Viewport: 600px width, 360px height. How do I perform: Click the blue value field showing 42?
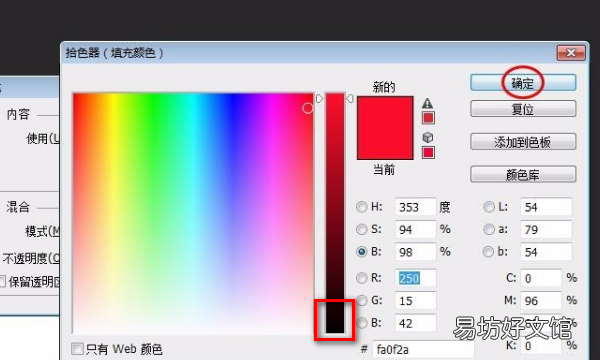click(416, 323)
